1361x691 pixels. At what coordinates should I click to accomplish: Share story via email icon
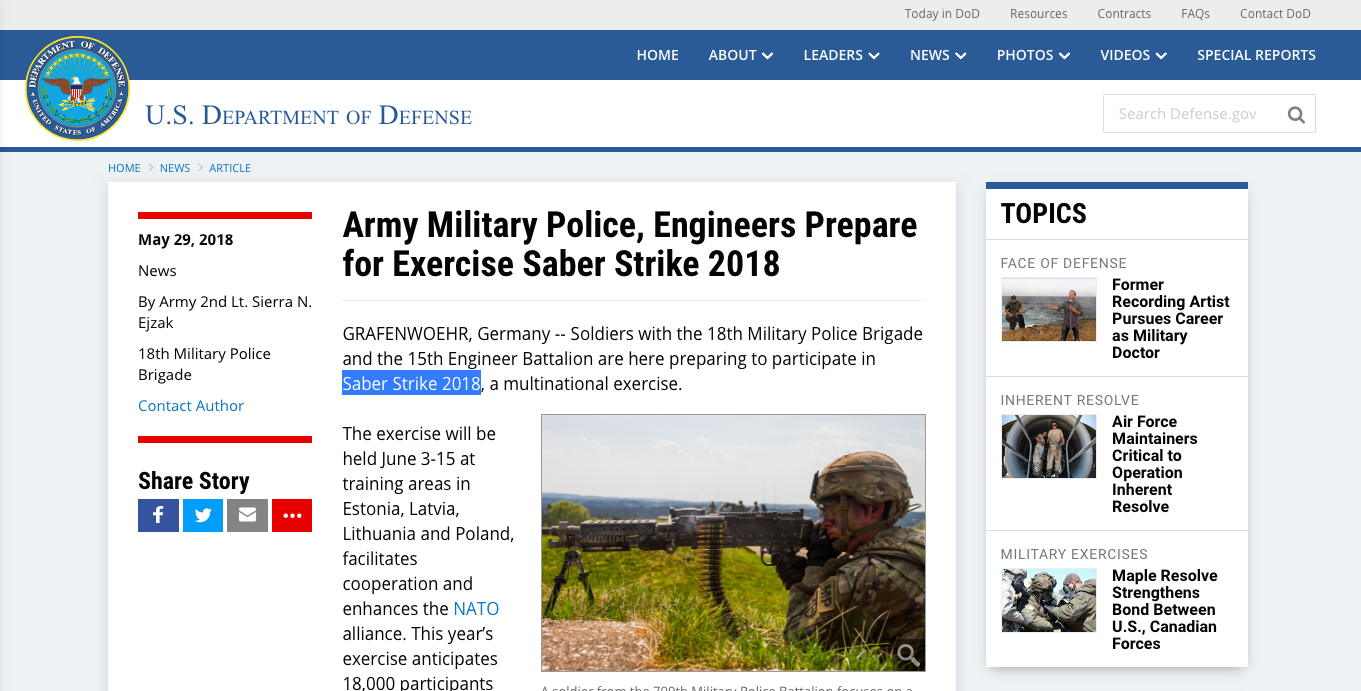247,515
